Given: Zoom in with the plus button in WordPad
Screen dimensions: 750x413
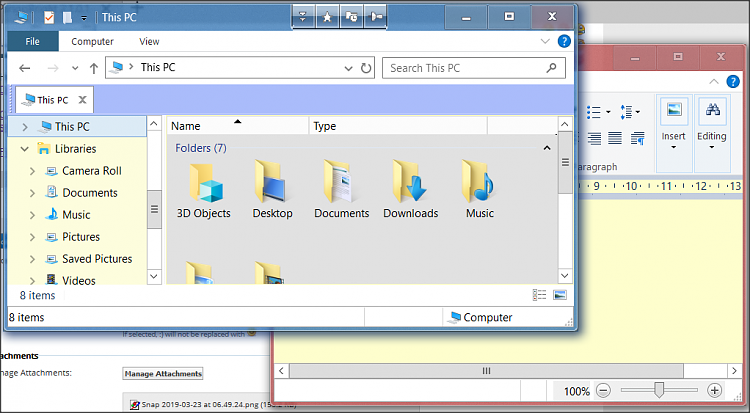Looking at the screenshot, I should click(x=715, y=391).
